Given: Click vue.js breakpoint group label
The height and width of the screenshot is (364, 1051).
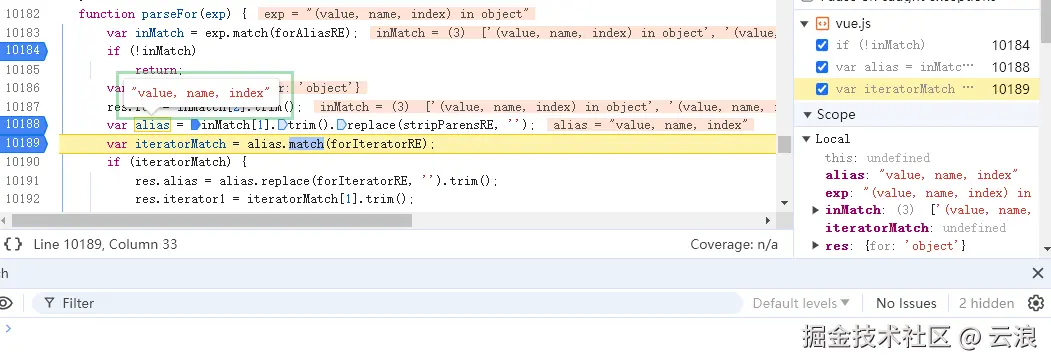Looking at the screenshot, I should (854, 24).
